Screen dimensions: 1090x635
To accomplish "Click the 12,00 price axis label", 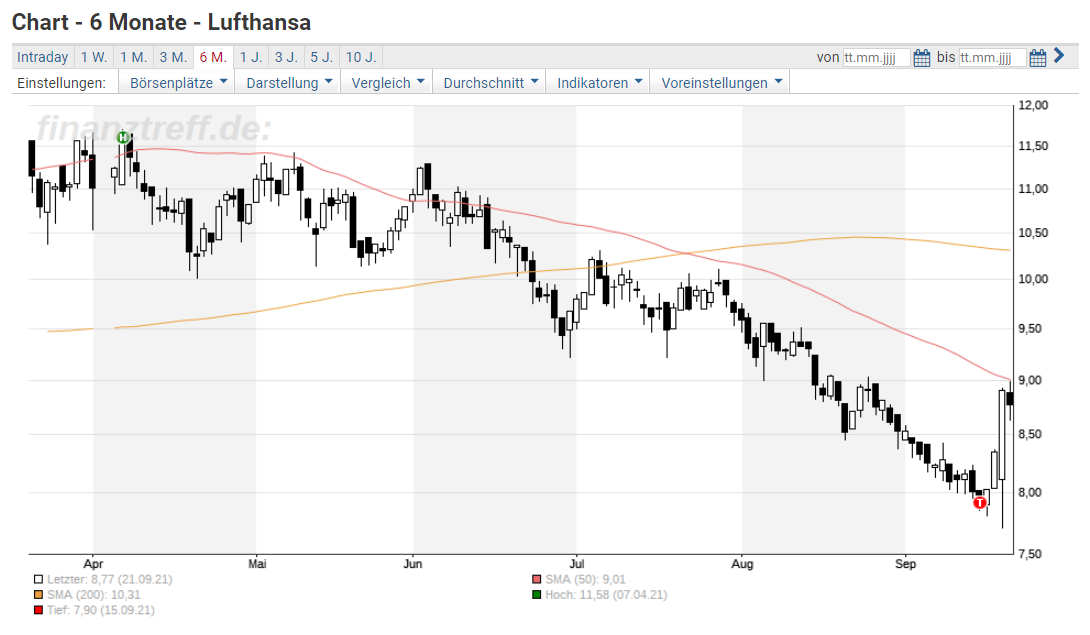I will 1033,106.
